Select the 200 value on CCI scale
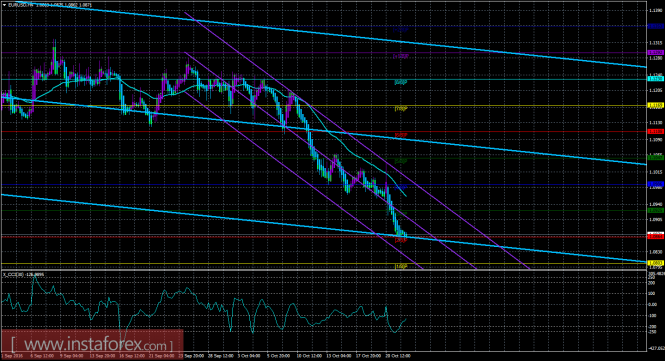The width and height of the screenshot is (665, 361). point(652,283)
